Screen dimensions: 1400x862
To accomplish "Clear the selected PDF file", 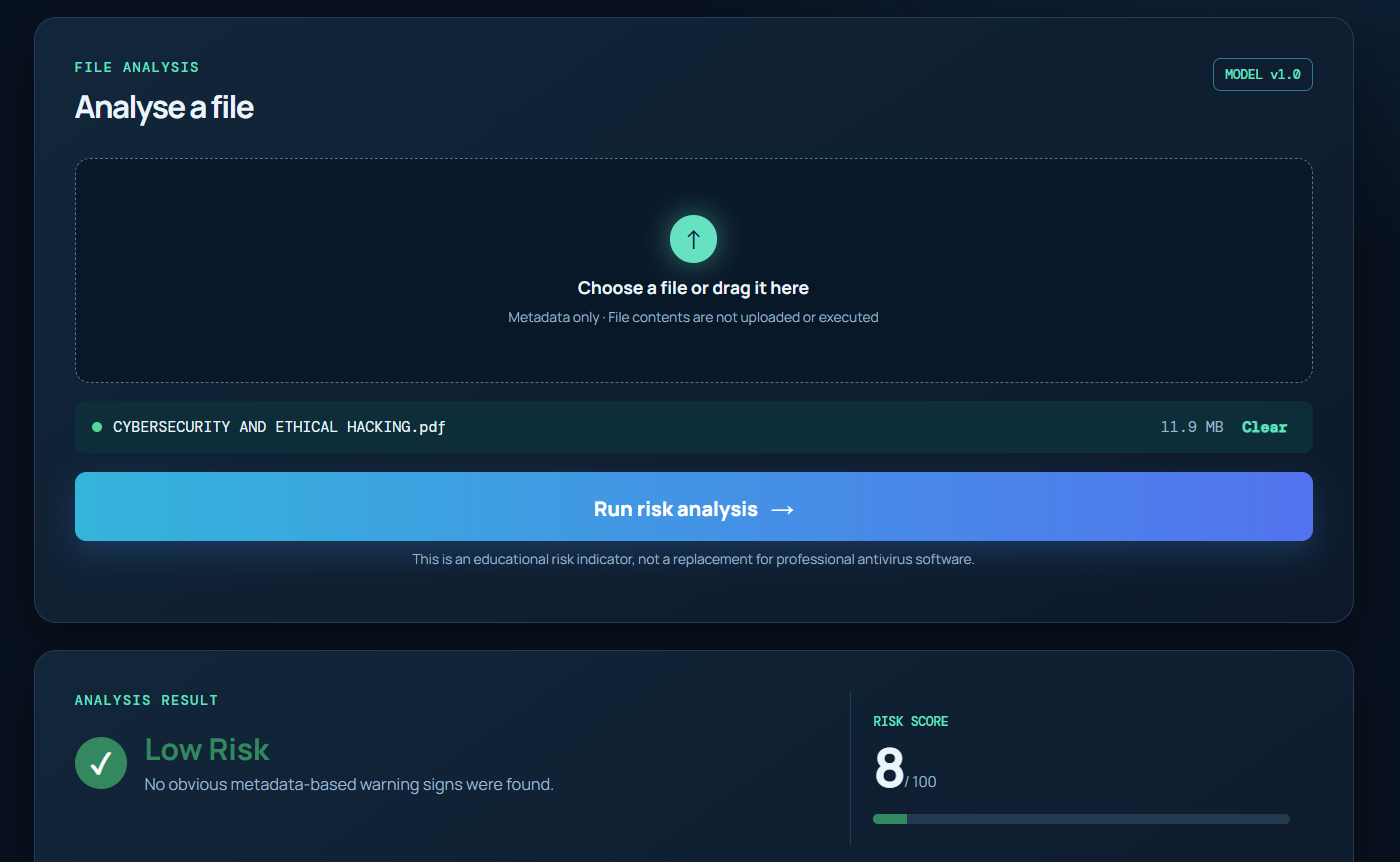I will pyautogui.click(x=1264, y=427).
